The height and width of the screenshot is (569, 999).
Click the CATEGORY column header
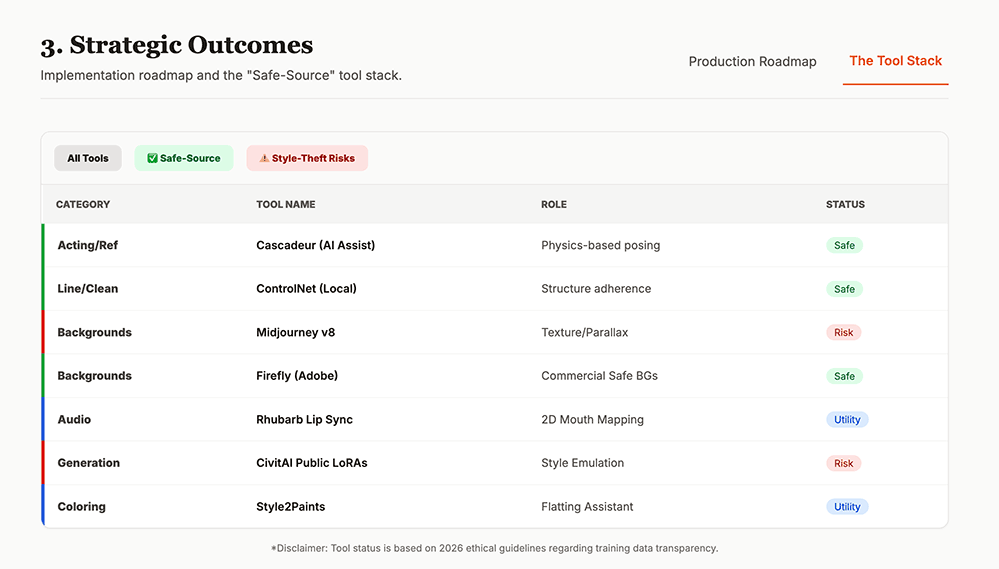pyautogui.click(x=83, y=205)
